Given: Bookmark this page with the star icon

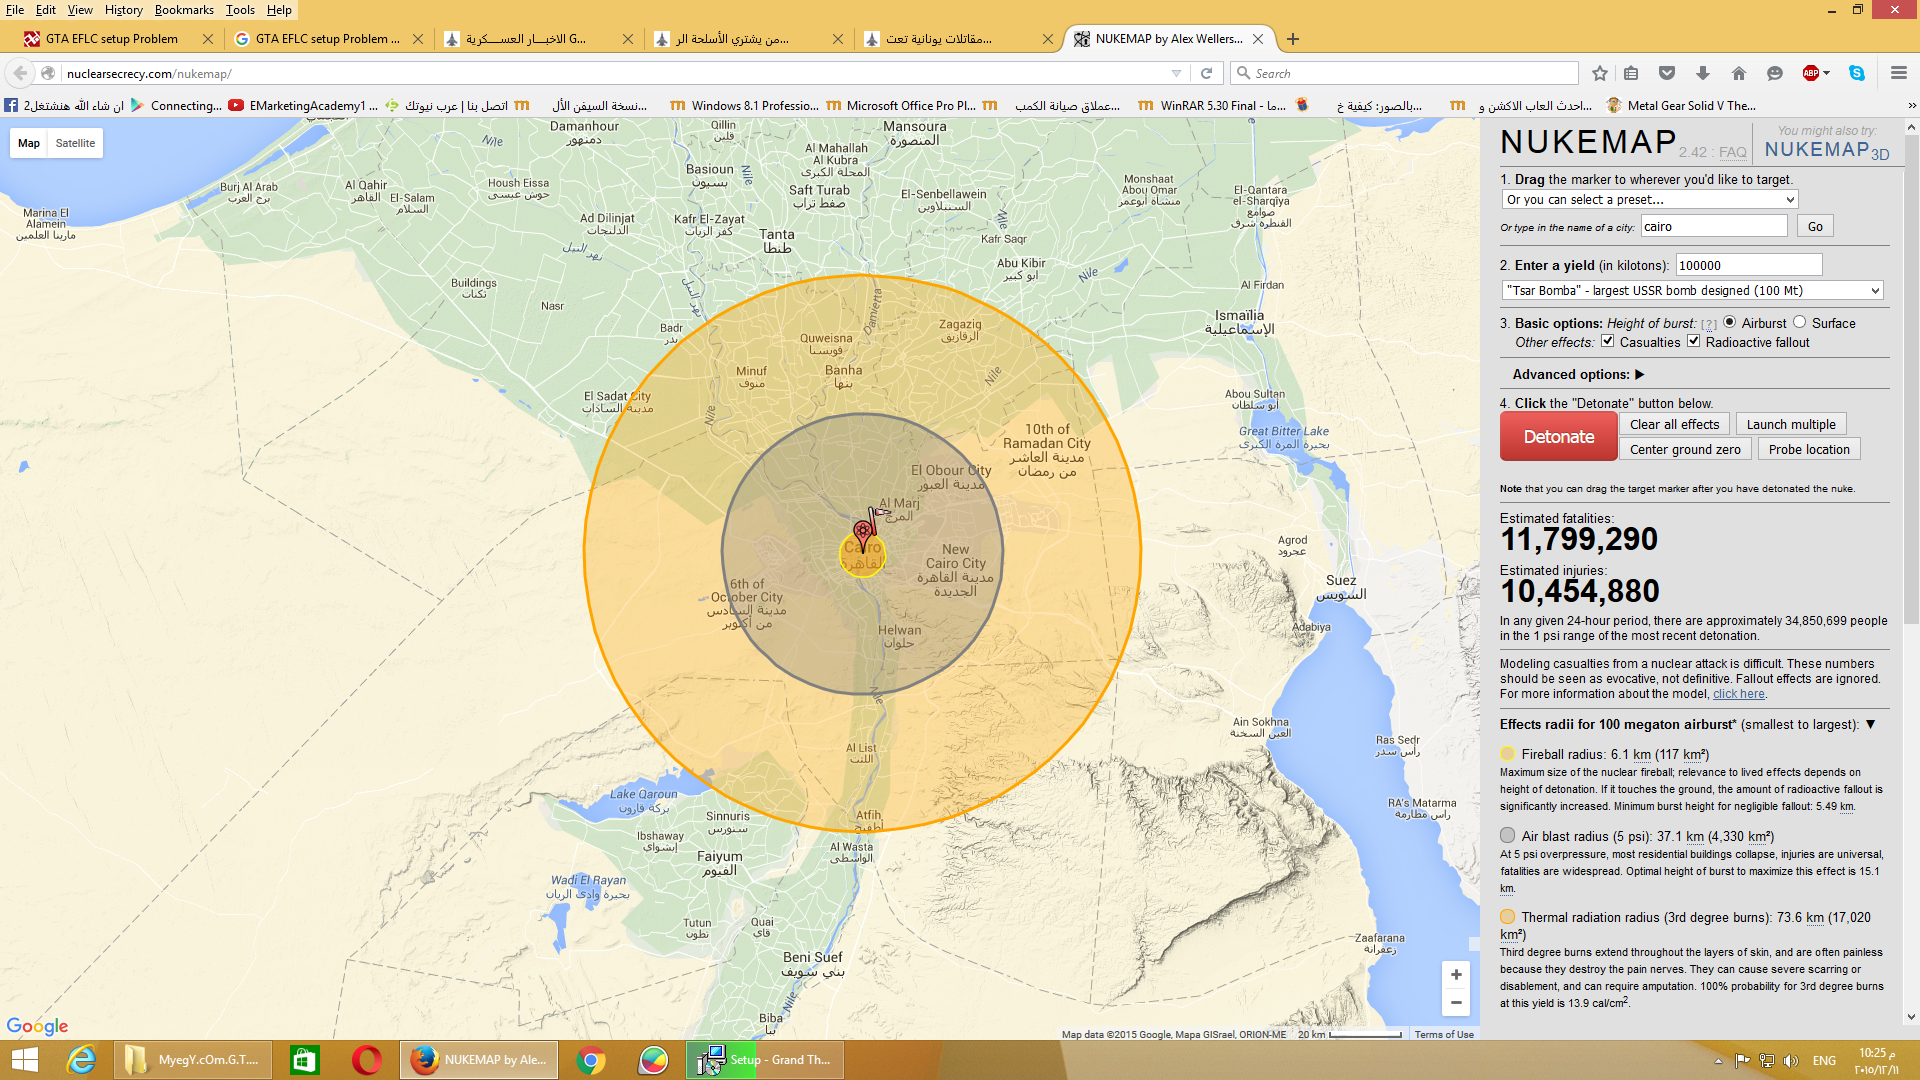Looking at the screenshot, I should (1600, 73).
